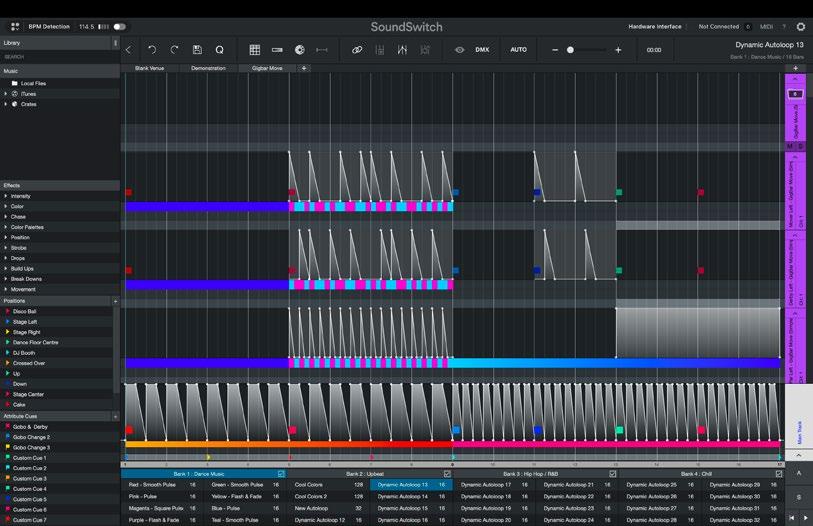Expand the Strobe effects category
Viewport: 813px width, 526px height.
20,248
